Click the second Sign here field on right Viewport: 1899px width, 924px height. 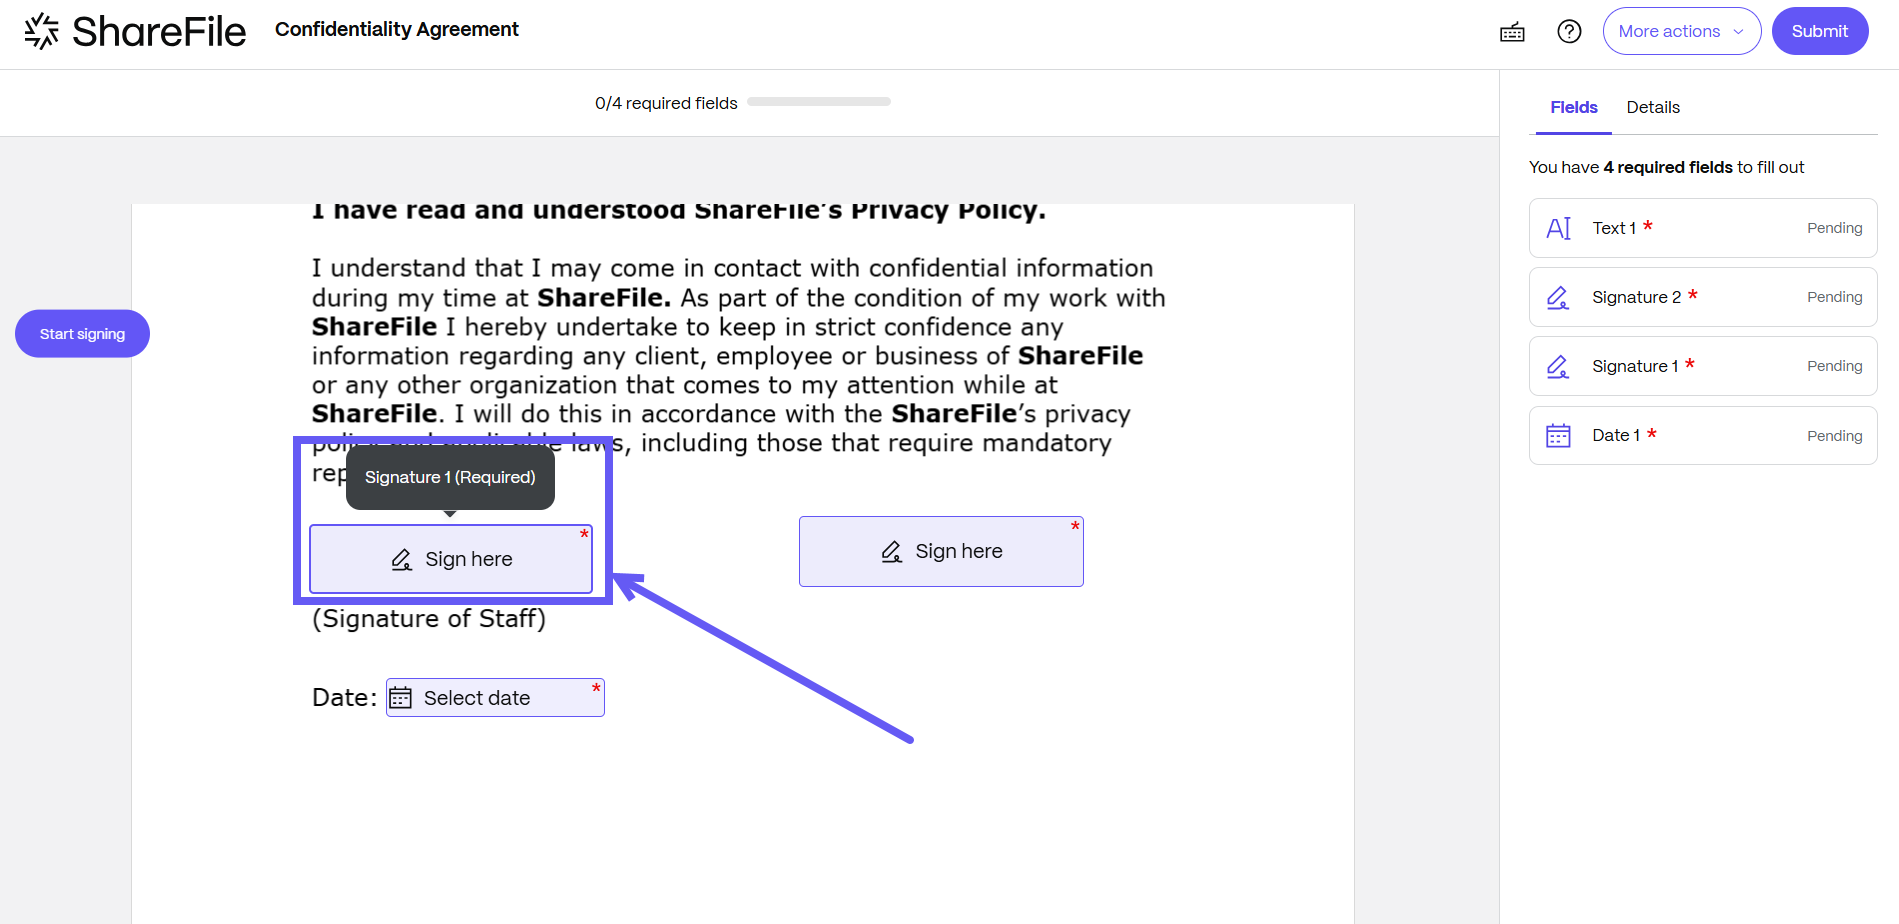pyautogui.click(x=941, y=551)
